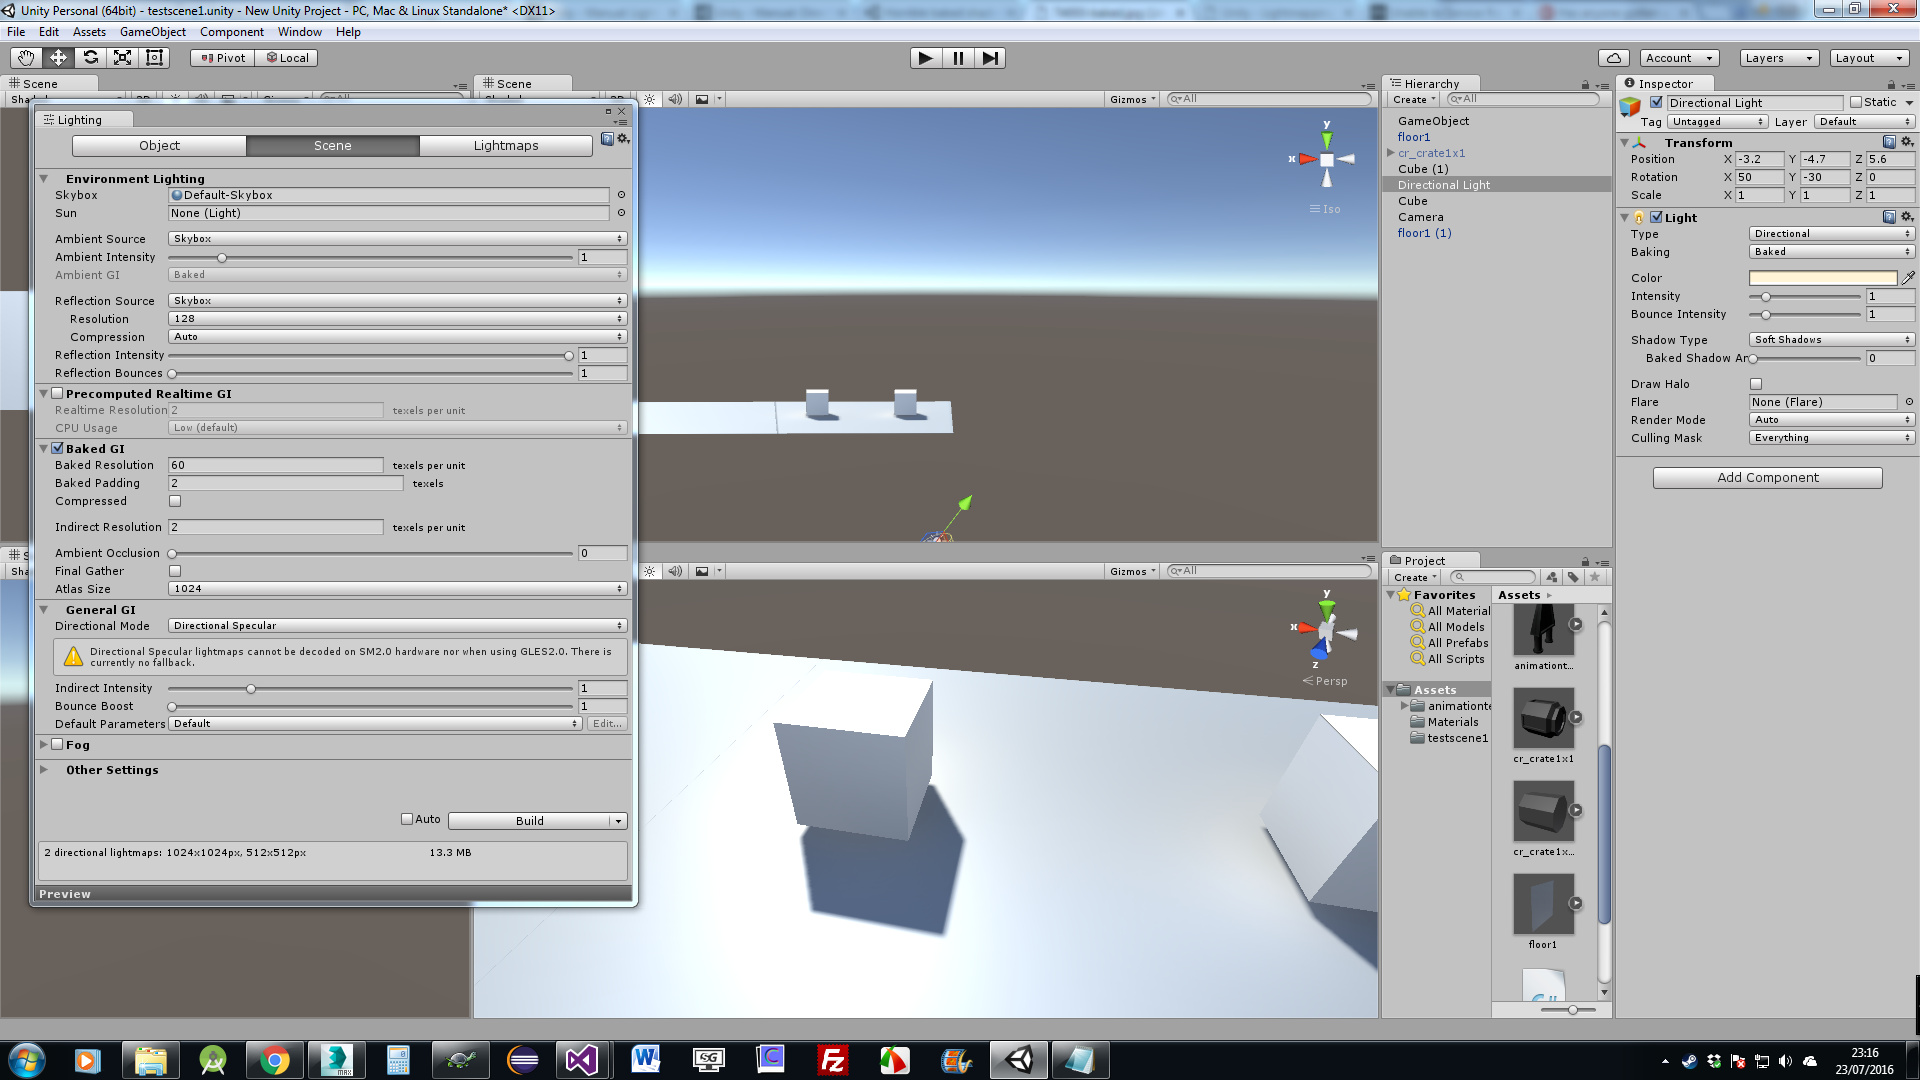The height and width of the screenshot is (1080, 1920).
Task: Click the Flare object picker
Action: [x=1909, y=402]
